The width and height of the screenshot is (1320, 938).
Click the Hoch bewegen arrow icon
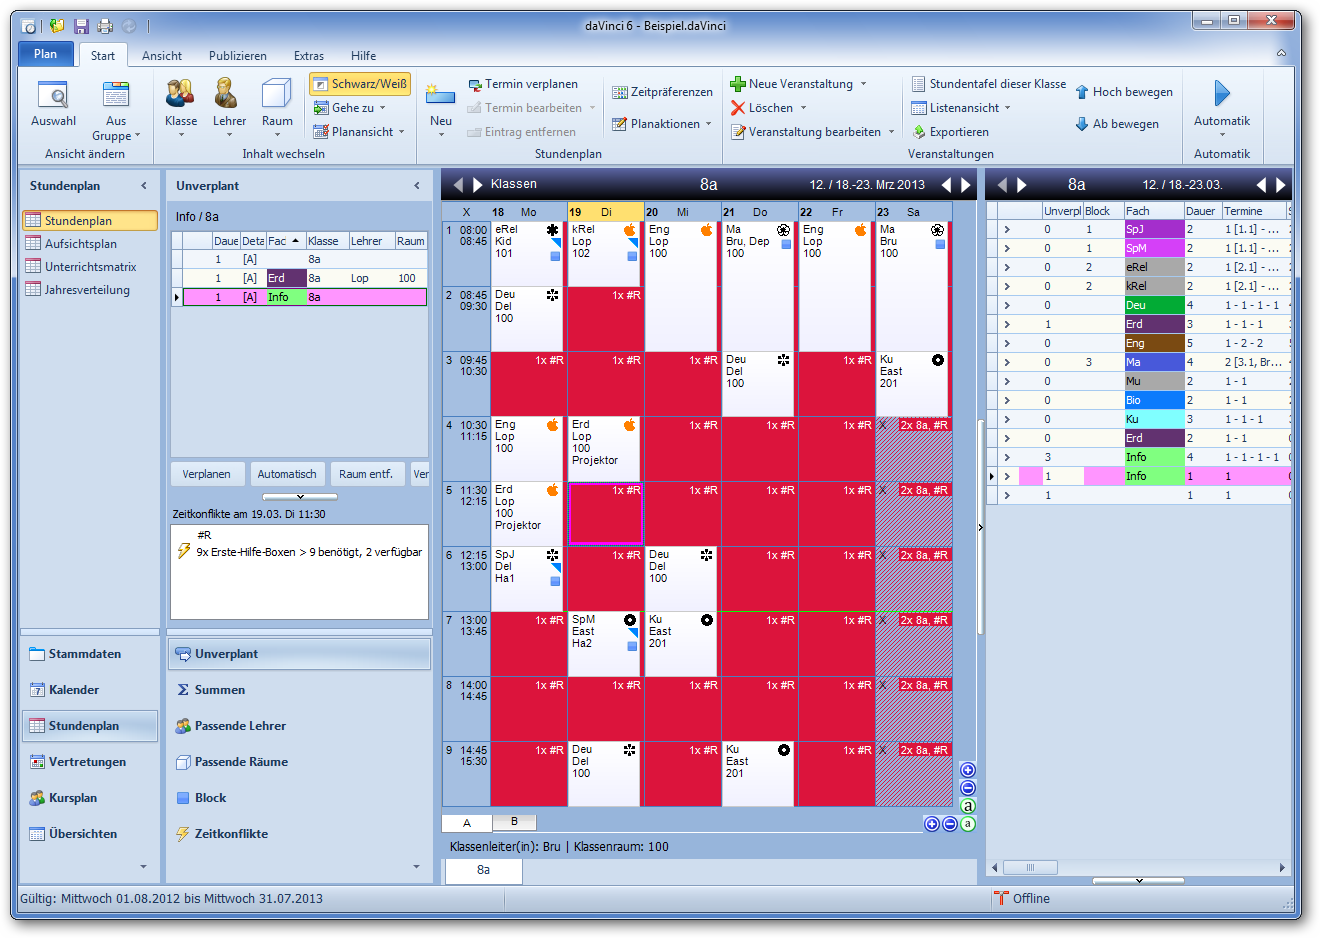pyautogui.click(x=1082, y=92)
